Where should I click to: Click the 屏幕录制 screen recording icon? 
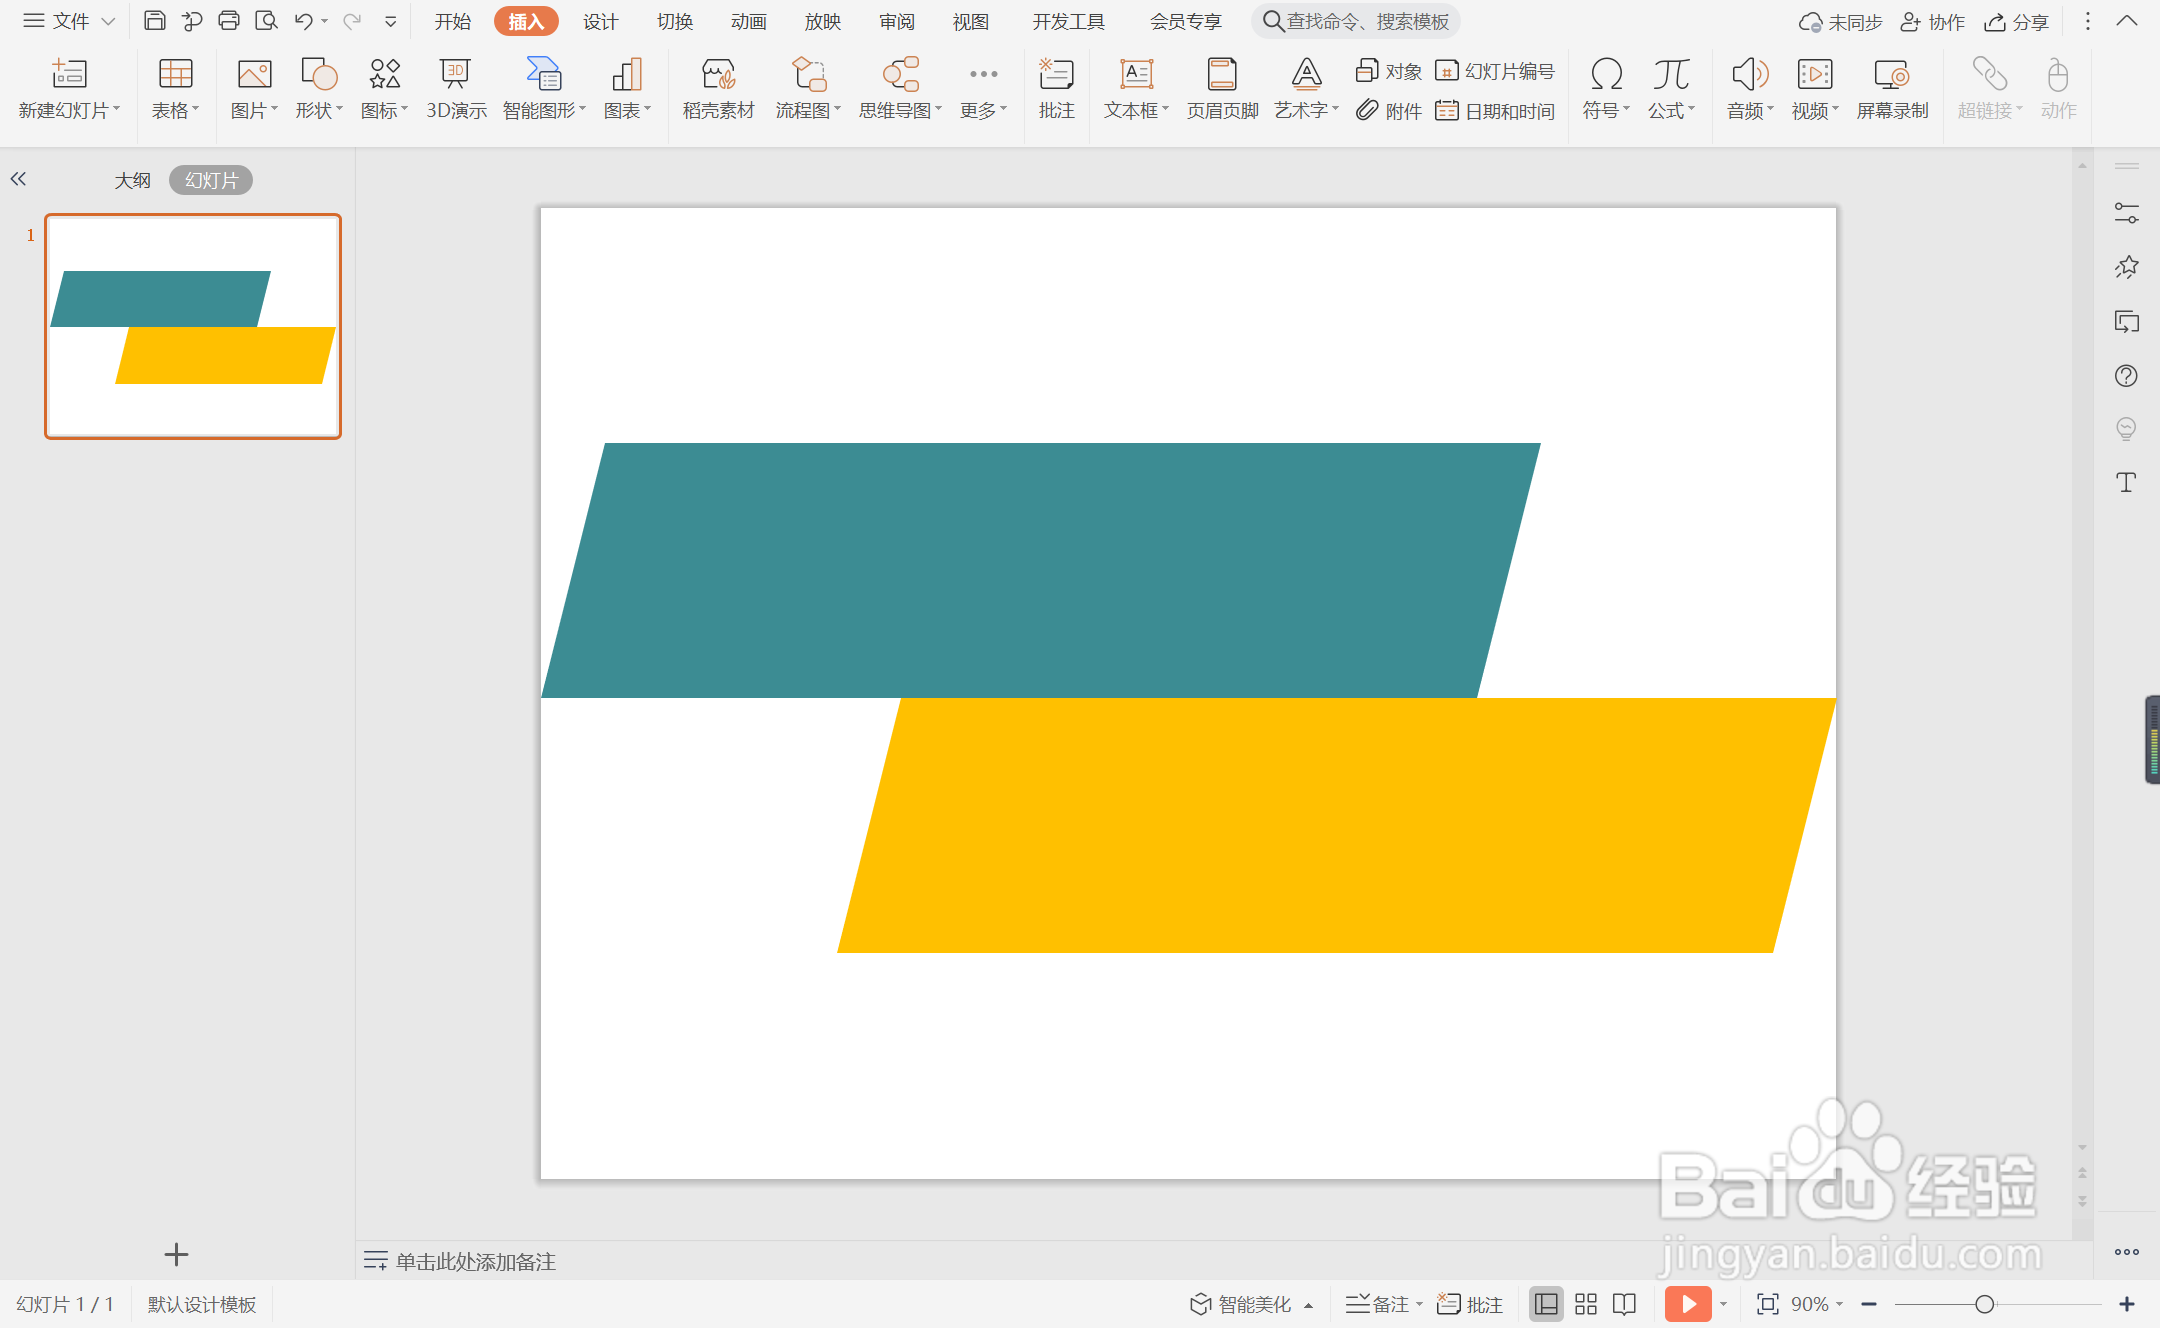pos(1892,88)
